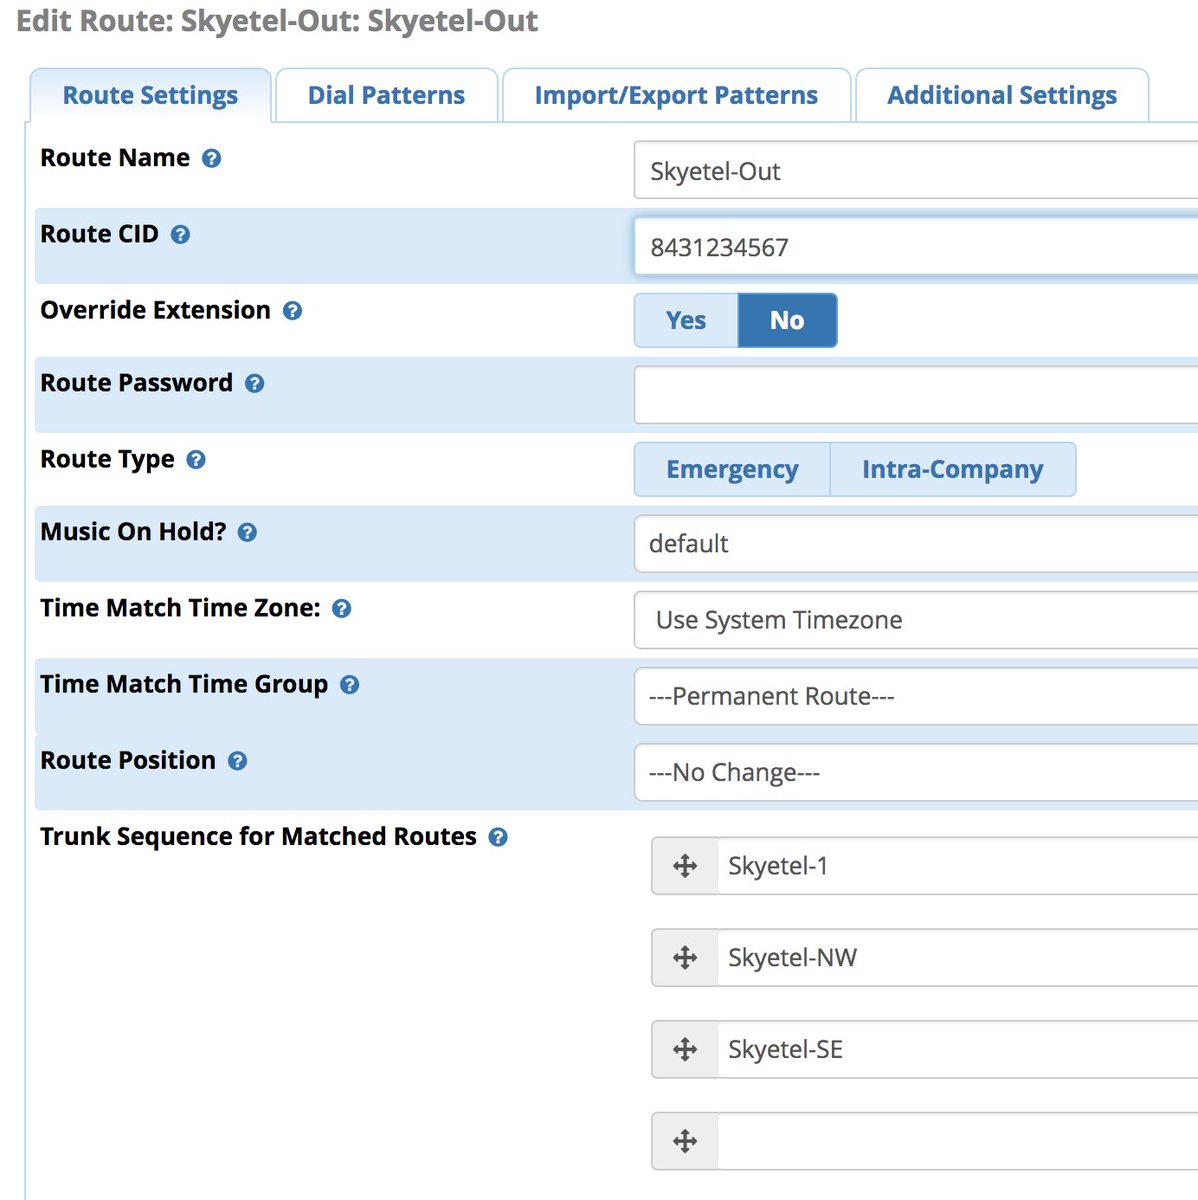This screenshot has height=1200, width=1198.
Task: Grab move handle for Skyetel-SE trunk
Action: (685, 1049)
